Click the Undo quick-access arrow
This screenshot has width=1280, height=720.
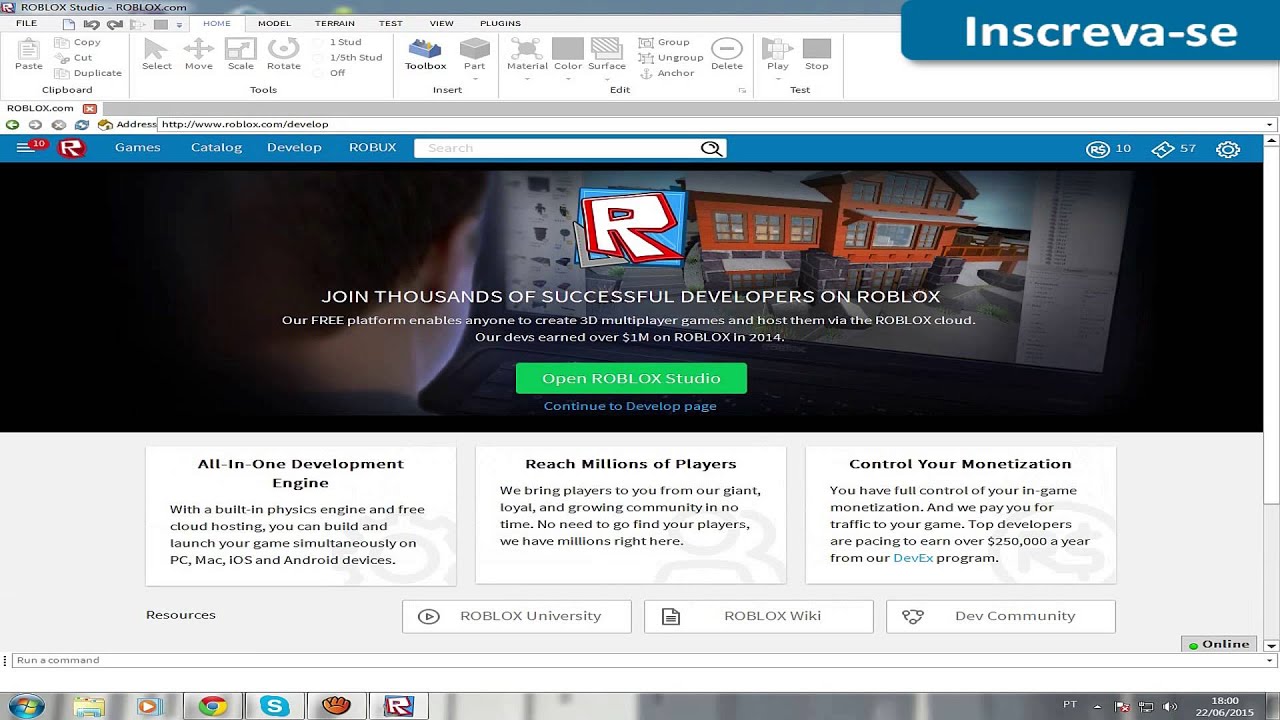coord(91,24)
